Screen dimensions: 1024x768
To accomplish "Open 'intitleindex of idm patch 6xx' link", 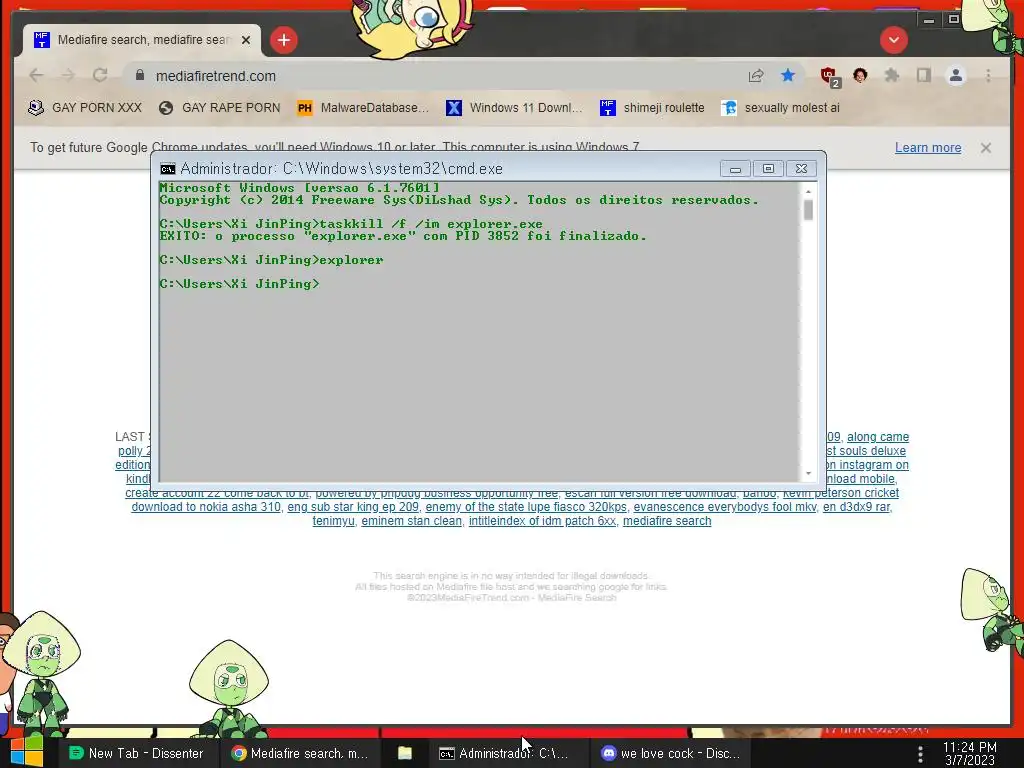I will (542, 521).
